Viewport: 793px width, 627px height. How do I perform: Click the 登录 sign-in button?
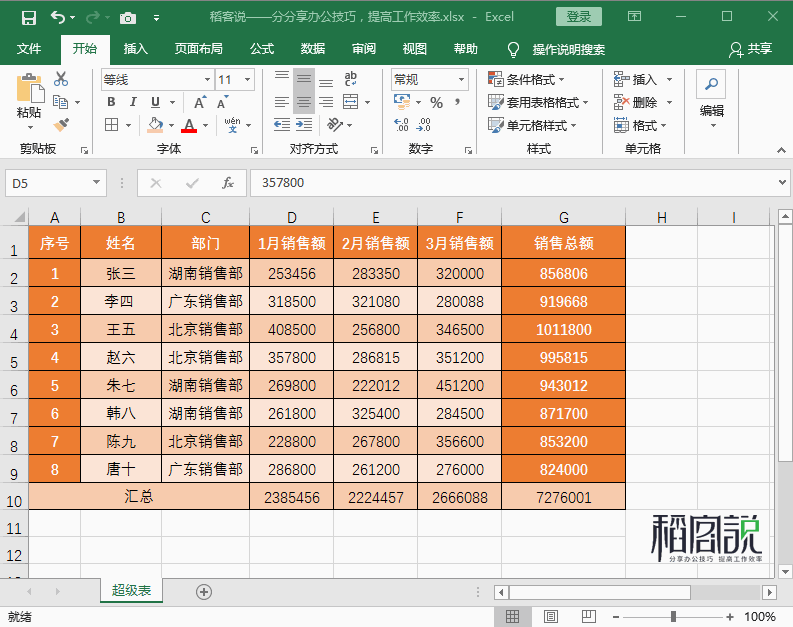(x=579, y=17)
